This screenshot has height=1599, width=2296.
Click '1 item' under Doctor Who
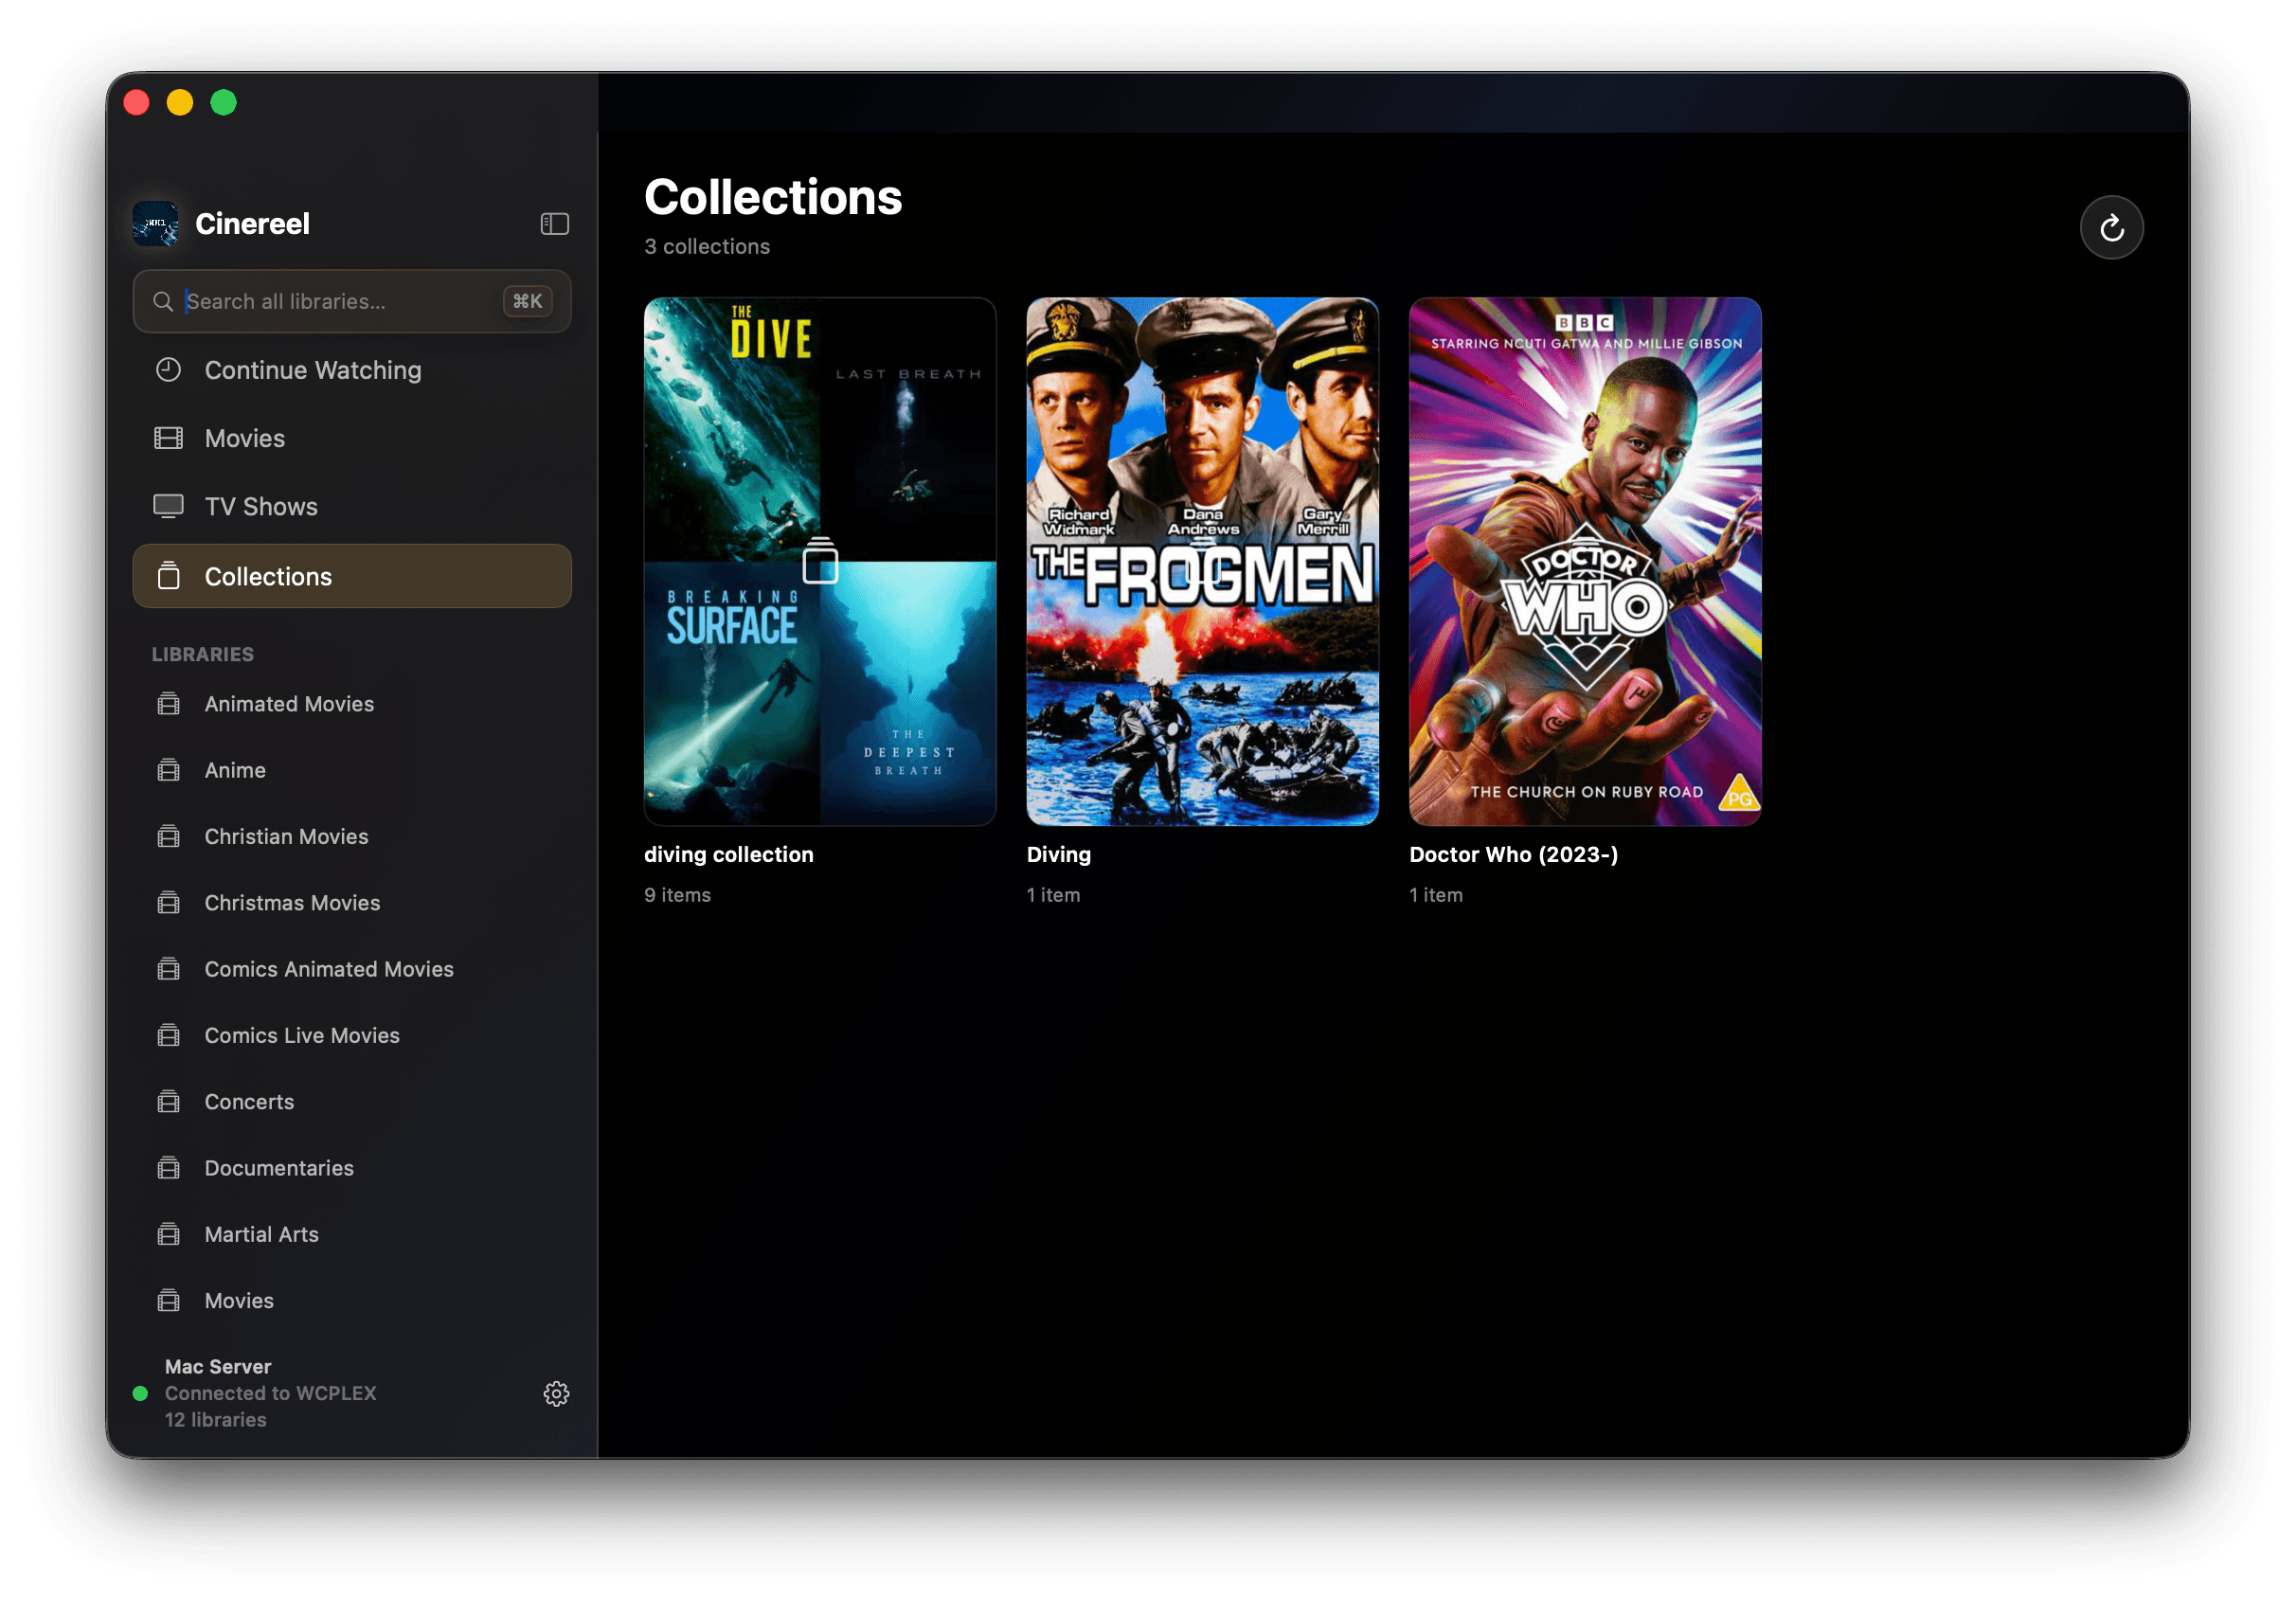1436,895
